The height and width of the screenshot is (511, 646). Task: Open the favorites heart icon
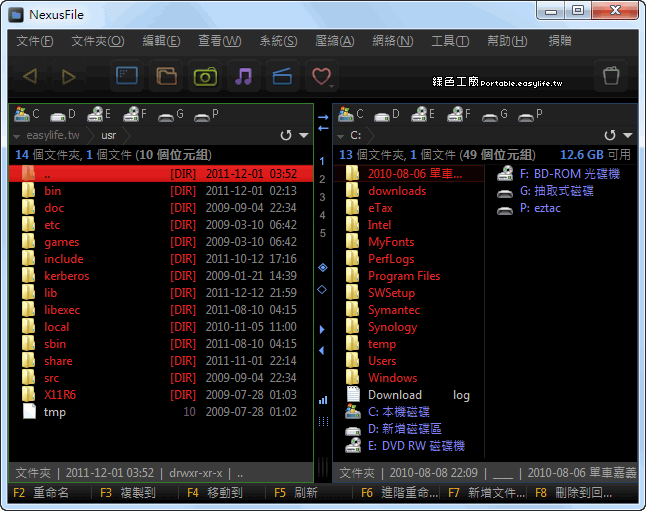point(321,76)
